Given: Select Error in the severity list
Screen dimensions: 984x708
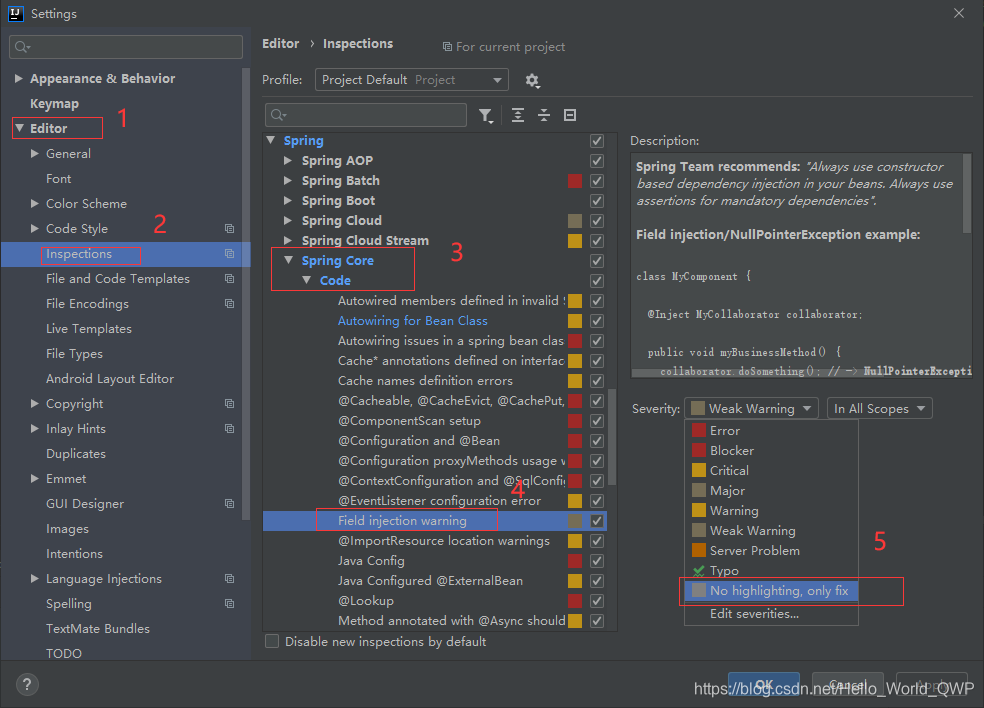Looking at the screenshot, I should coord(771,431).
